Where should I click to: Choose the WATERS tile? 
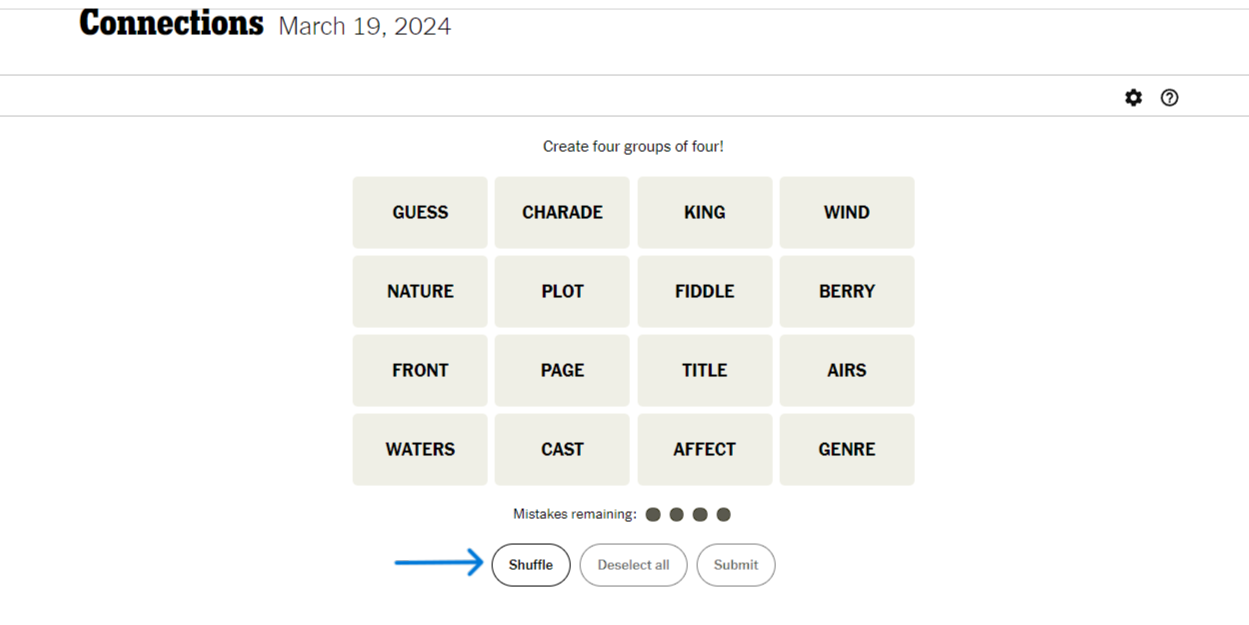coord(420,449)
